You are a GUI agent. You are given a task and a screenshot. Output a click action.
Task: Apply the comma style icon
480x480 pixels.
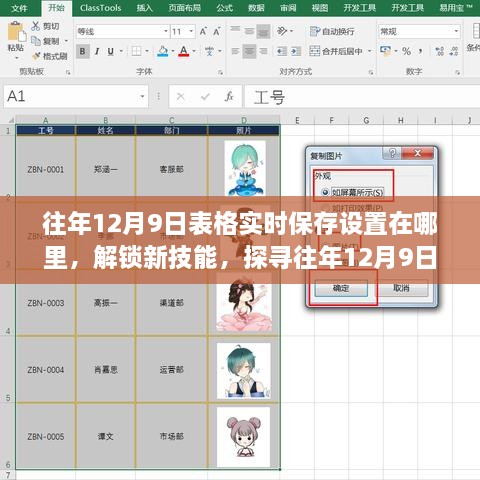pyautogui.click(x=421, y=51)
